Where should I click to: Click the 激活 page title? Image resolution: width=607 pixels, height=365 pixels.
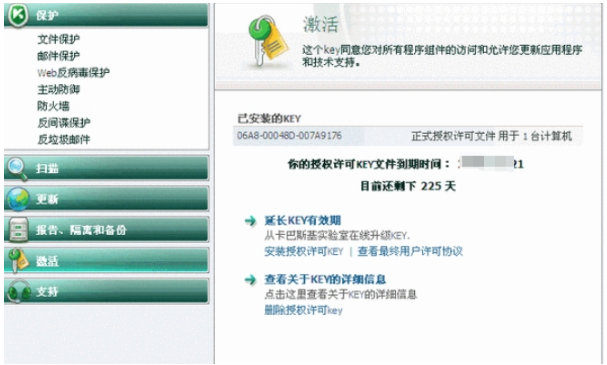point(320,25)
